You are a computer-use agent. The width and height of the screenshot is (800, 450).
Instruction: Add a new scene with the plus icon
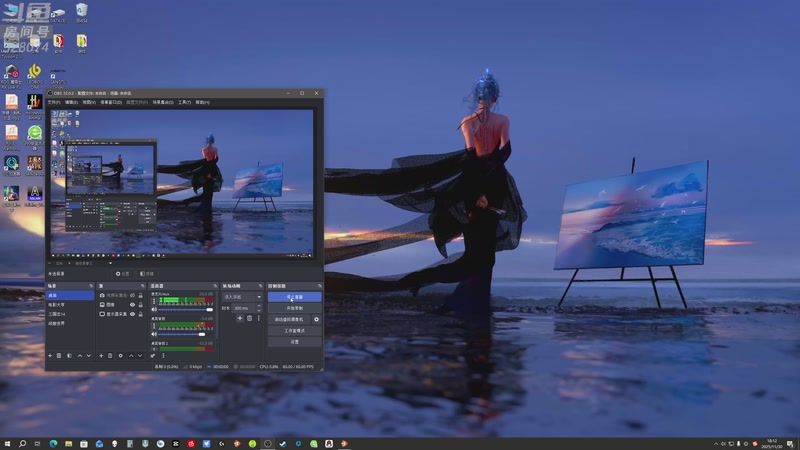coord(50,356)
